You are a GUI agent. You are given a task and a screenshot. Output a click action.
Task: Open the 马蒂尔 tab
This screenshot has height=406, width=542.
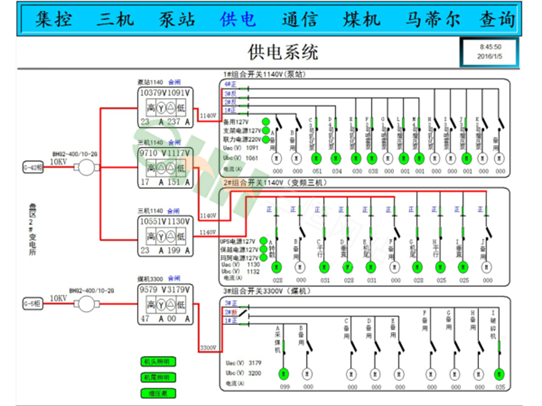433,19
